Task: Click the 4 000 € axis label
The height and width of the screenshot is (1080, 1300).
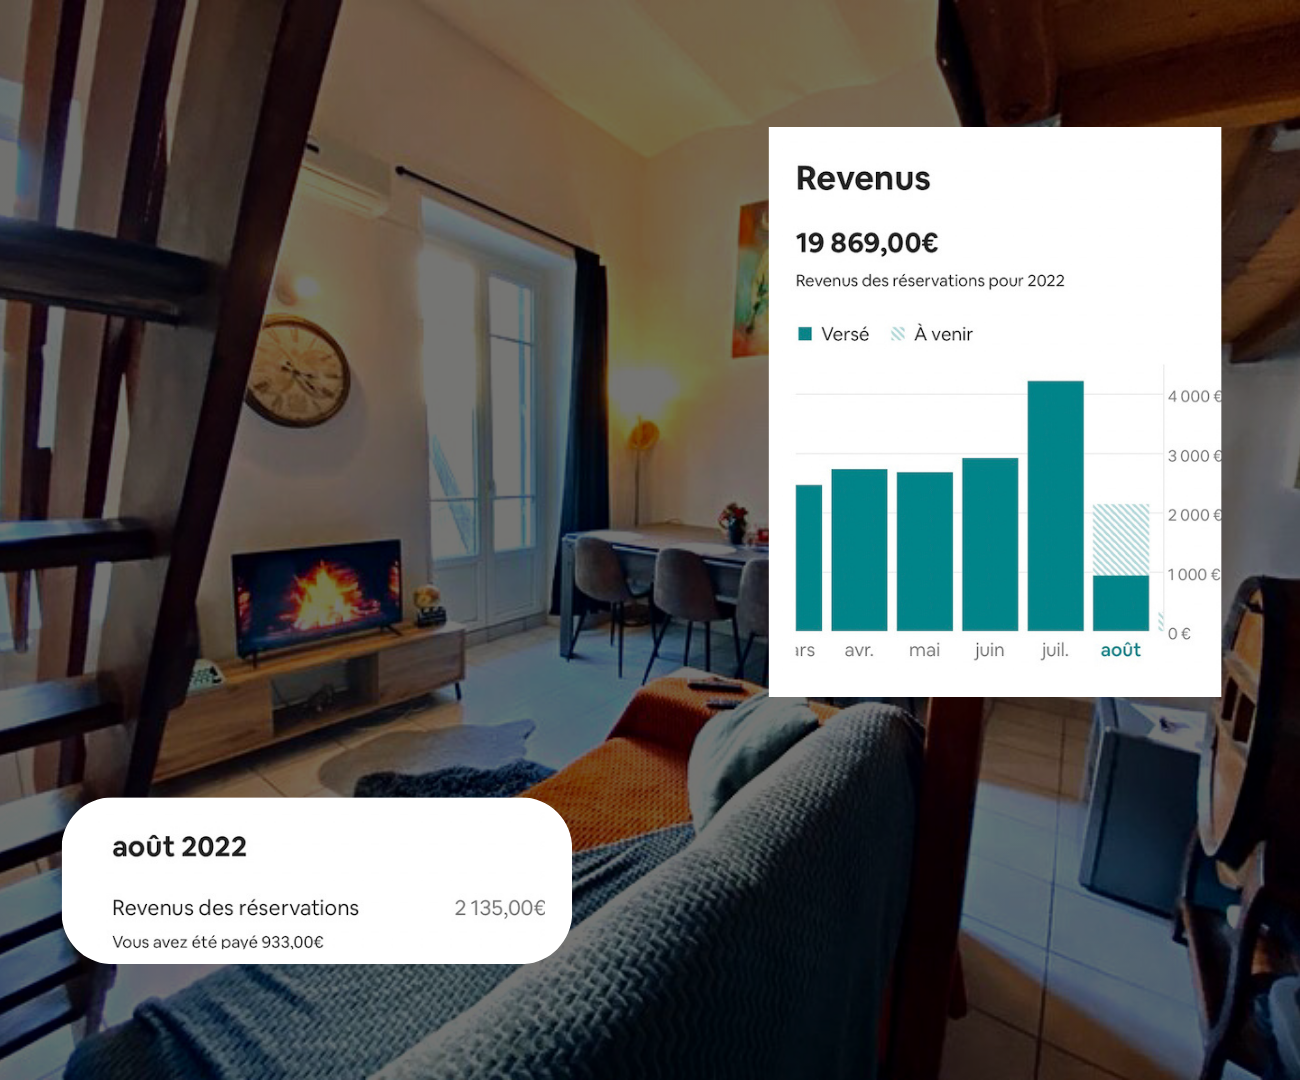Action: click(x=1194, y=397)
